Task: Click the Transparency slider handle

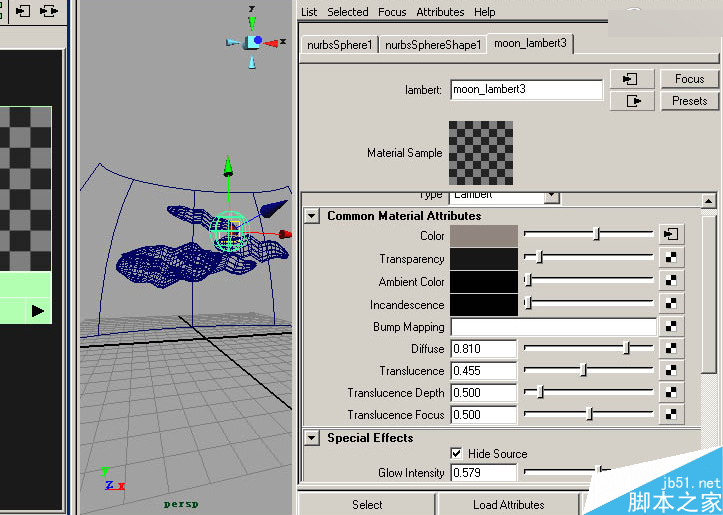Action: tap(539, 257)
